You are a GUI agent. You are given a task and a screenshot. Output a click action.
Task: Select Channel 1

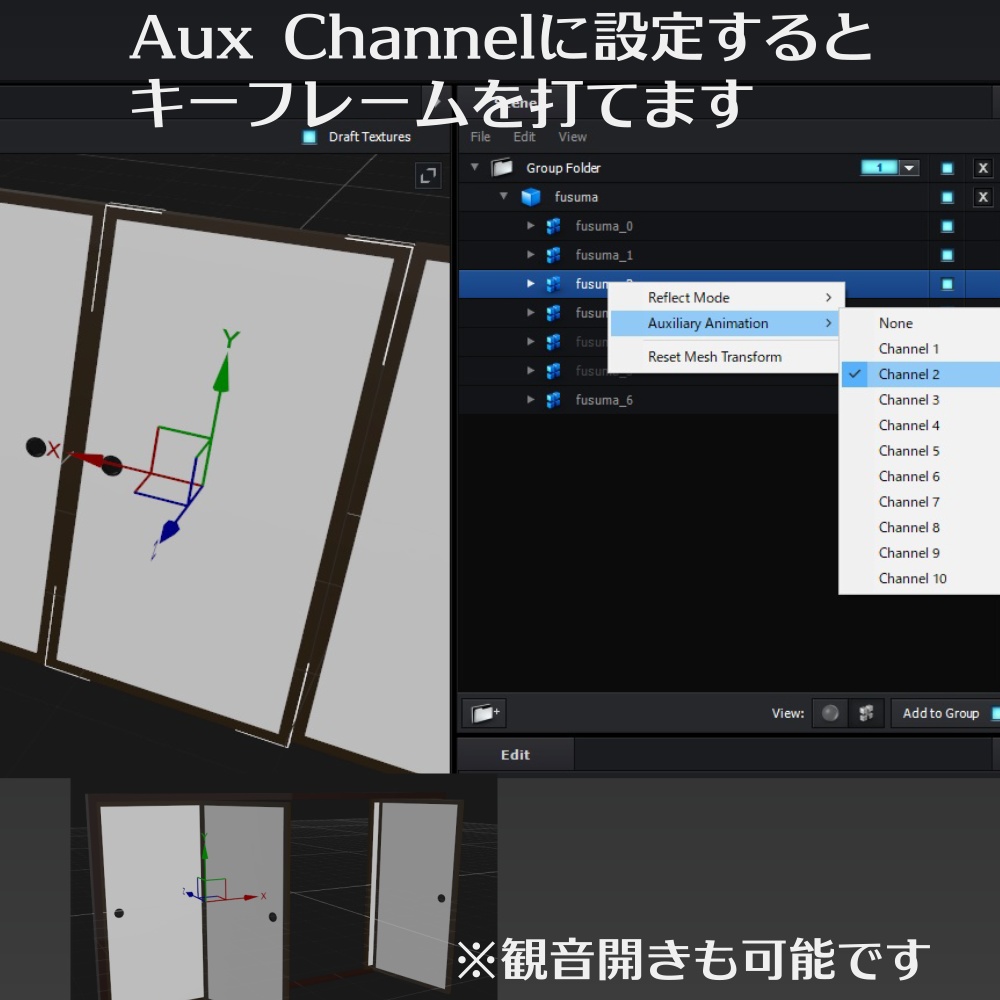[920, 348]
